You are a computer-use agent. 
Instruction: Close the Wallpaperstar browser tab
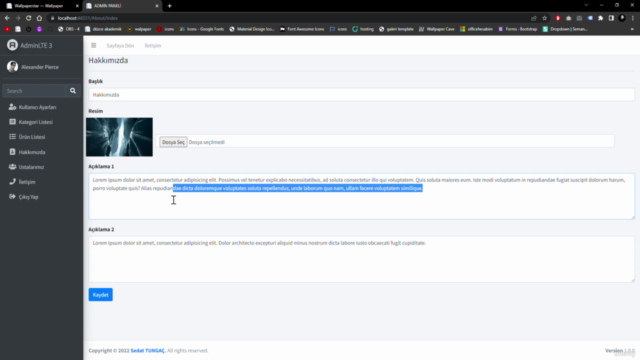point(77,6)
